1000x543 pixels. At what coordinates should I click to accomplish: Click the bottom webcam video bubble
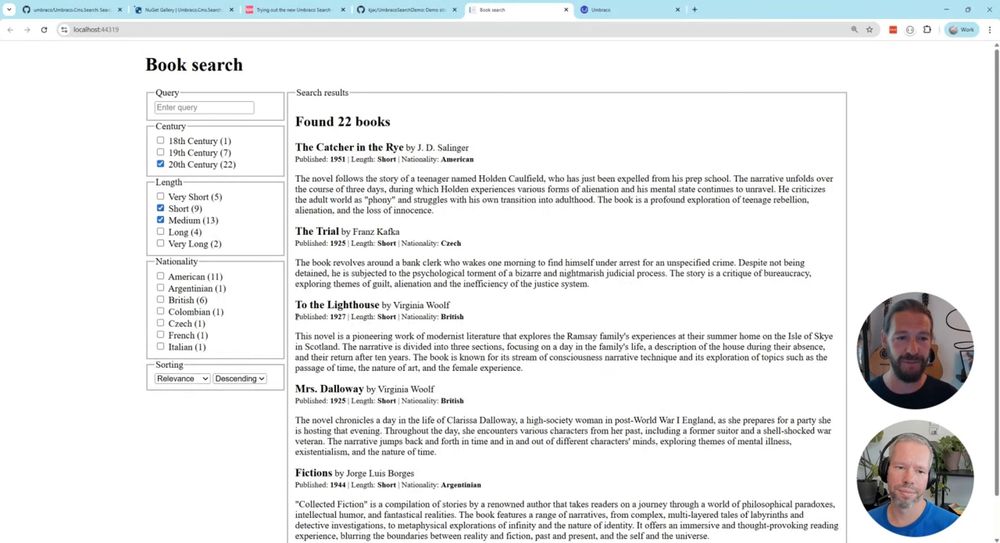coord(915,478)
